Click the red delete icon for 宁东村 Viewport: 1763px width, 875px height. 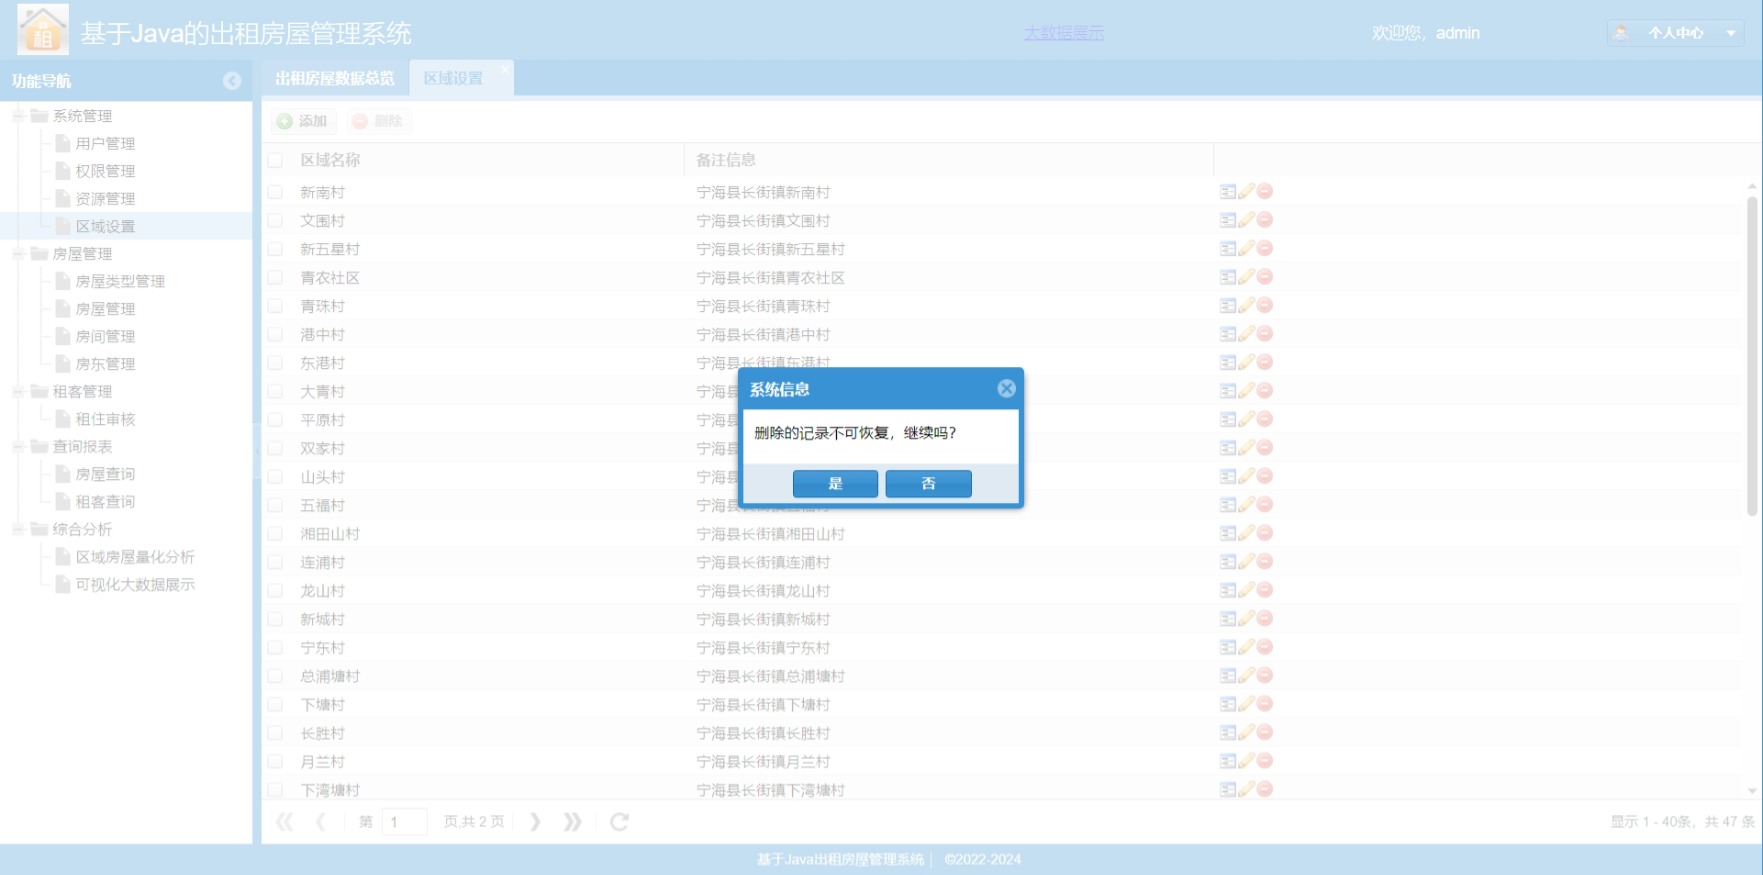[x=1265, y=647]
